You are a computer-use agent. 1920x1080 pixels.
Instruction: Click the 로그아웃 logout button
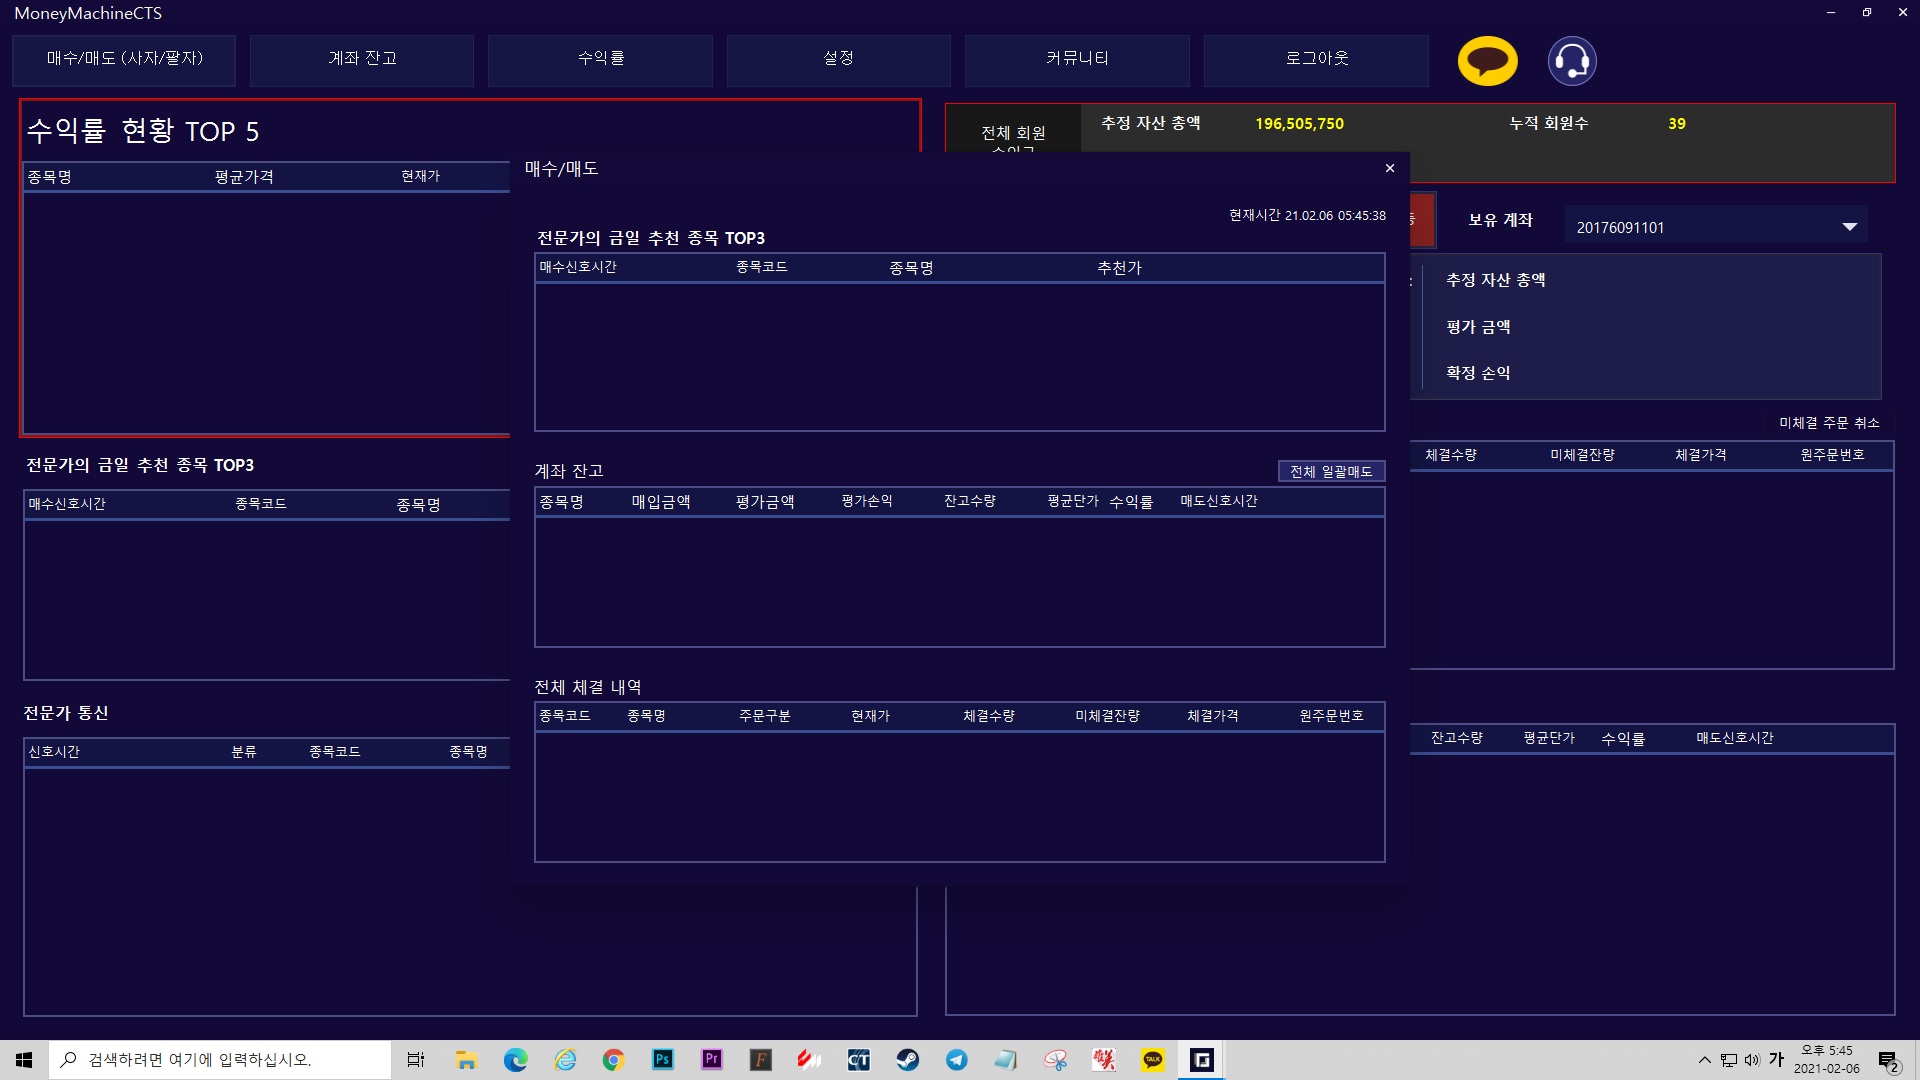coord(1316,59)
